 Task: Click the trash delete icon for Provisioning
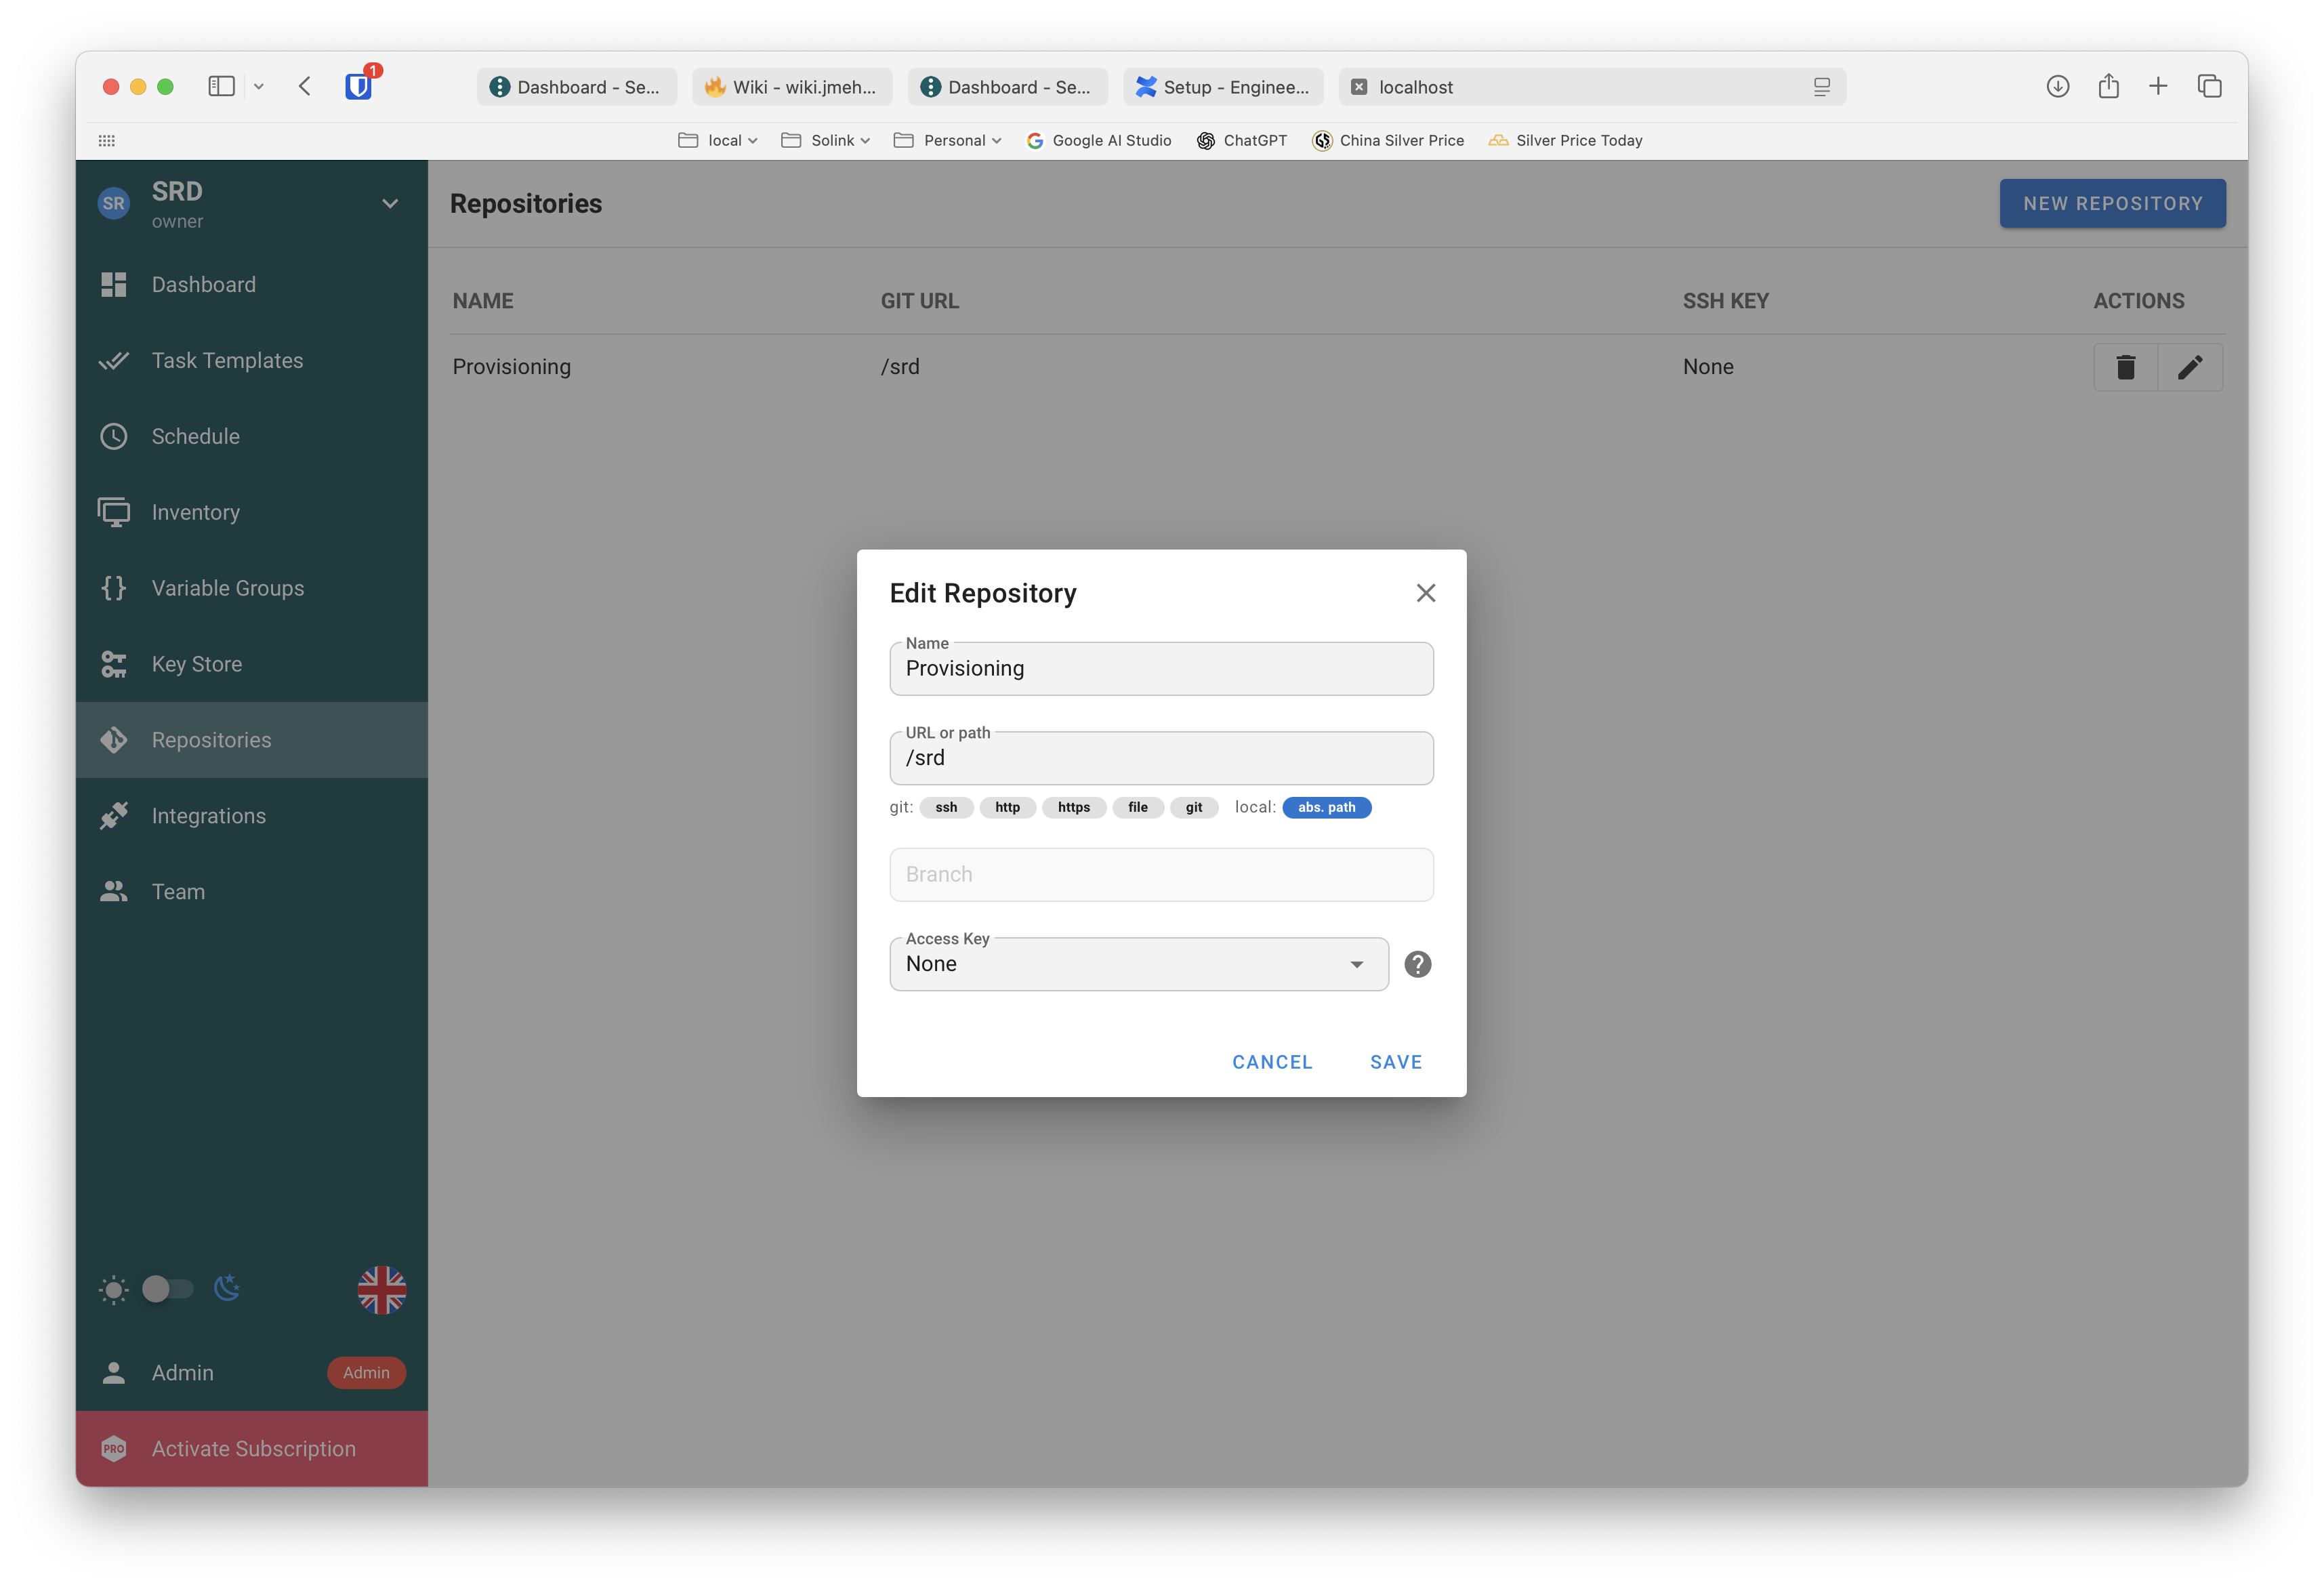[2125, 367]
